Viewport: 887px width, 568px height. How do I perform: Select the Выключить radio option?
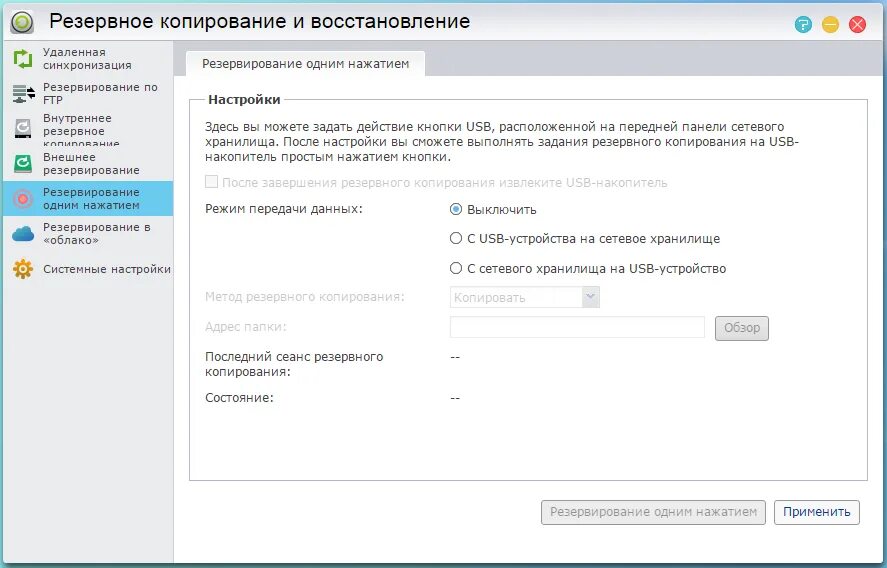(x=455, y=209)
